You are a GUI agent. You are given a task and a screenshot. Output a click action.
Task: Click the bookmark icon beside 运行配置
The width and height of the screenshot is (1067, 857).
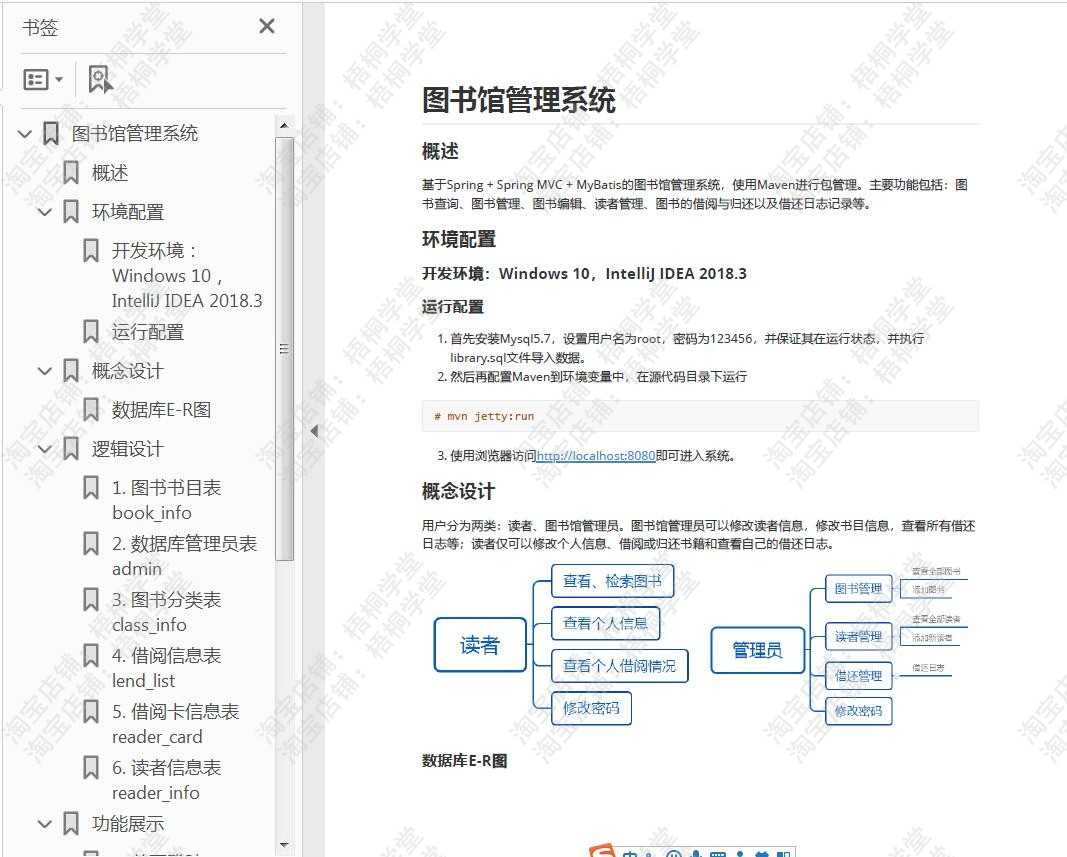click(x=91, y=332)
